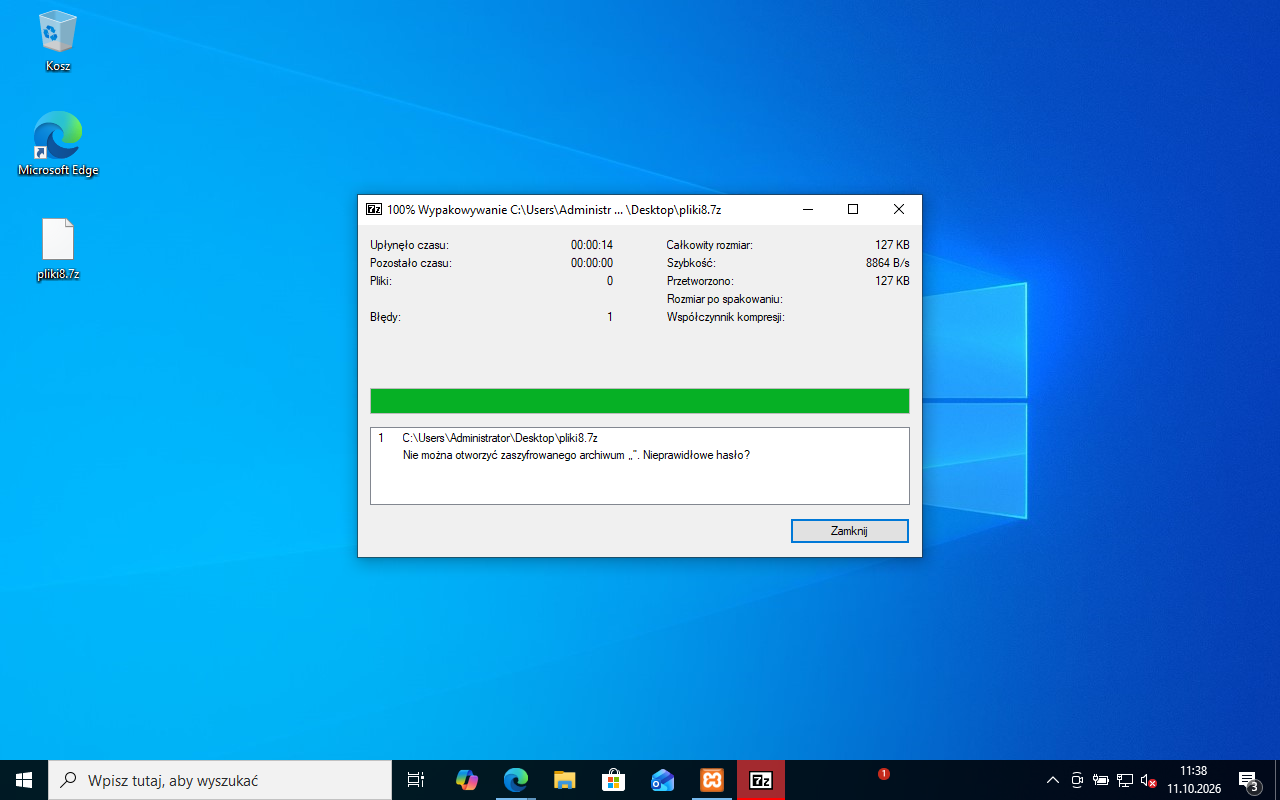Click the muted volume tray icon

pyautogui.click(x=1149, y=780)
